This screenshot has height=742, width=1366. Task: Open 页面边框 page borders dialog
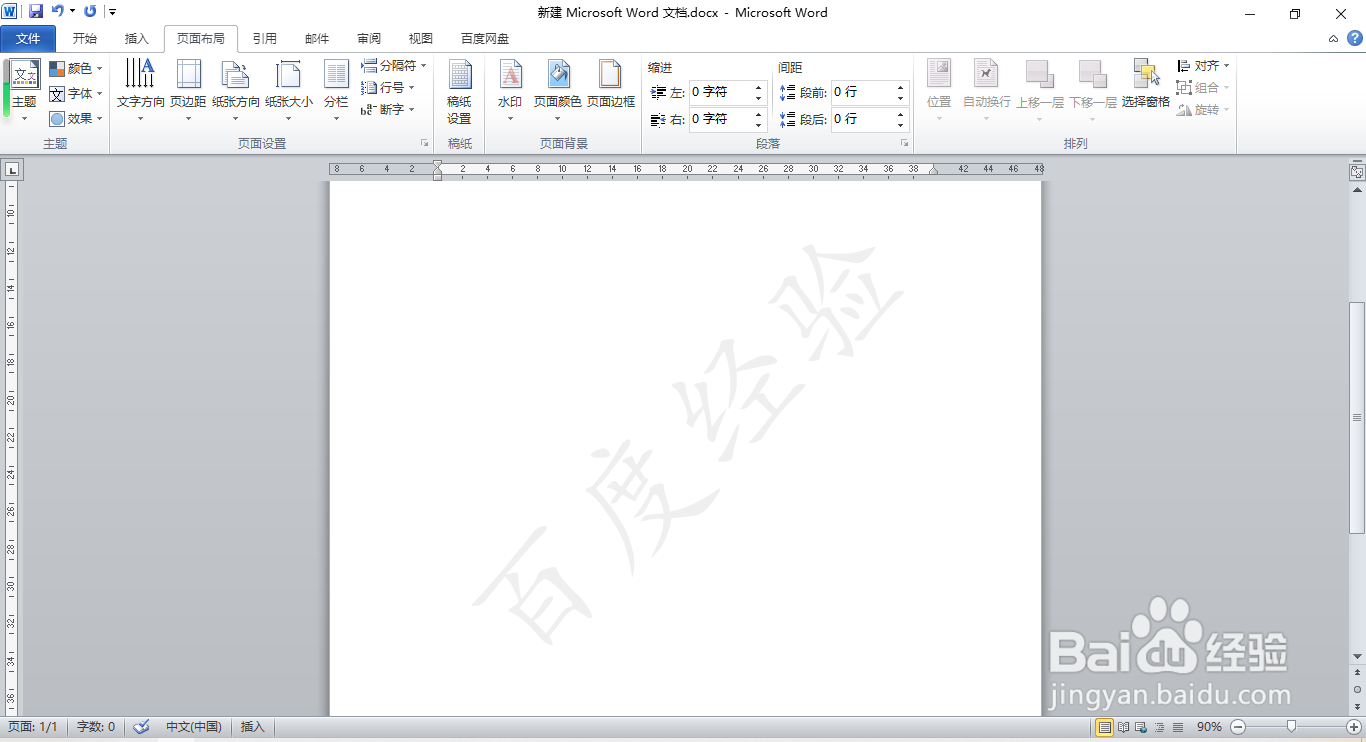[611, 86]
